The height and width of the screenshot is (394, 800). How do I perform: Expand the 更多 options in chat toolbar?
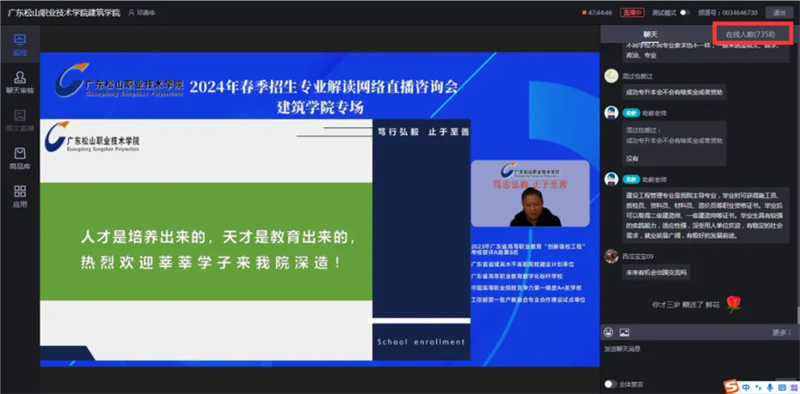pyautogui.click(x=781, y=333)
